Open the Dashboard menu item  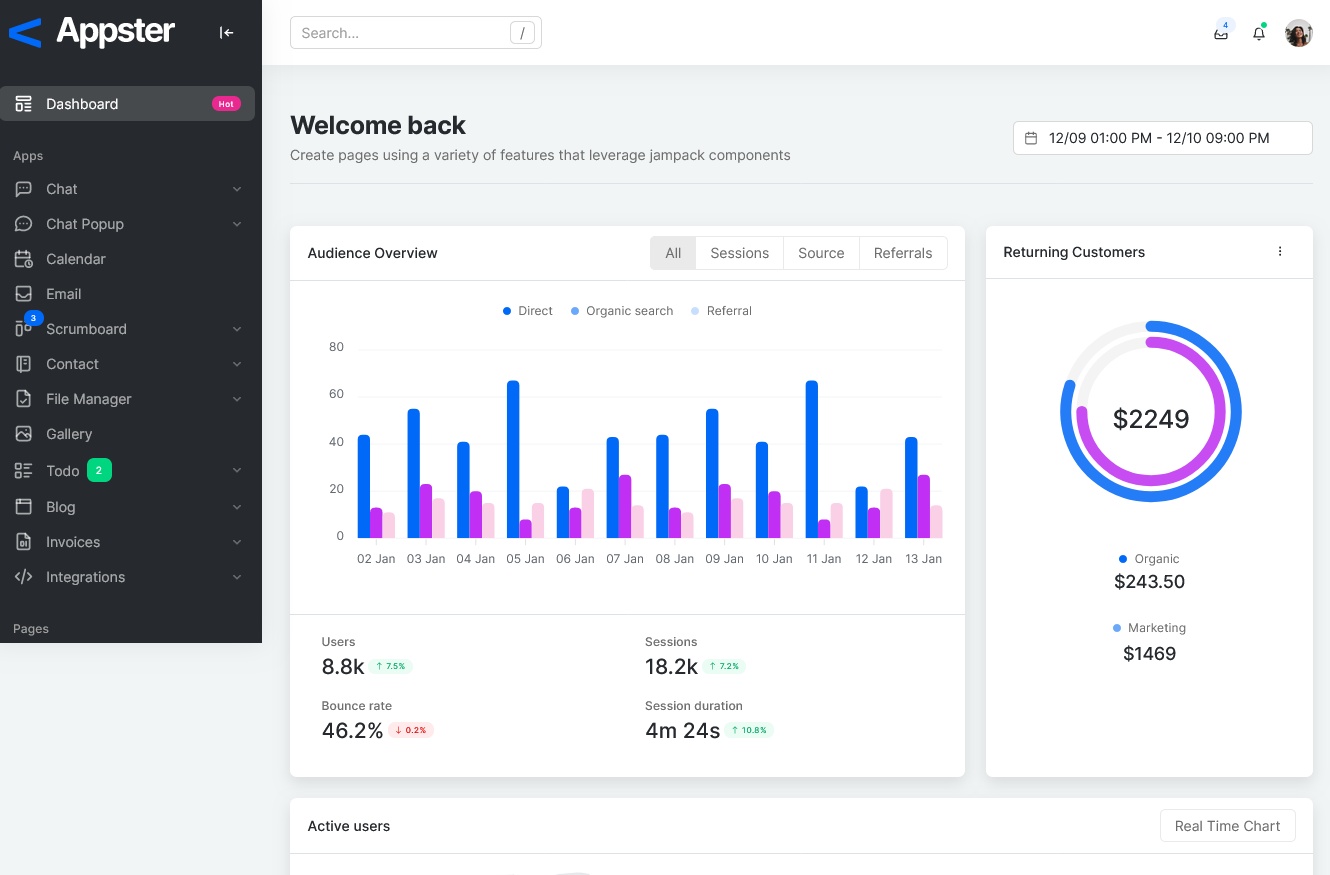coord(127,104)
